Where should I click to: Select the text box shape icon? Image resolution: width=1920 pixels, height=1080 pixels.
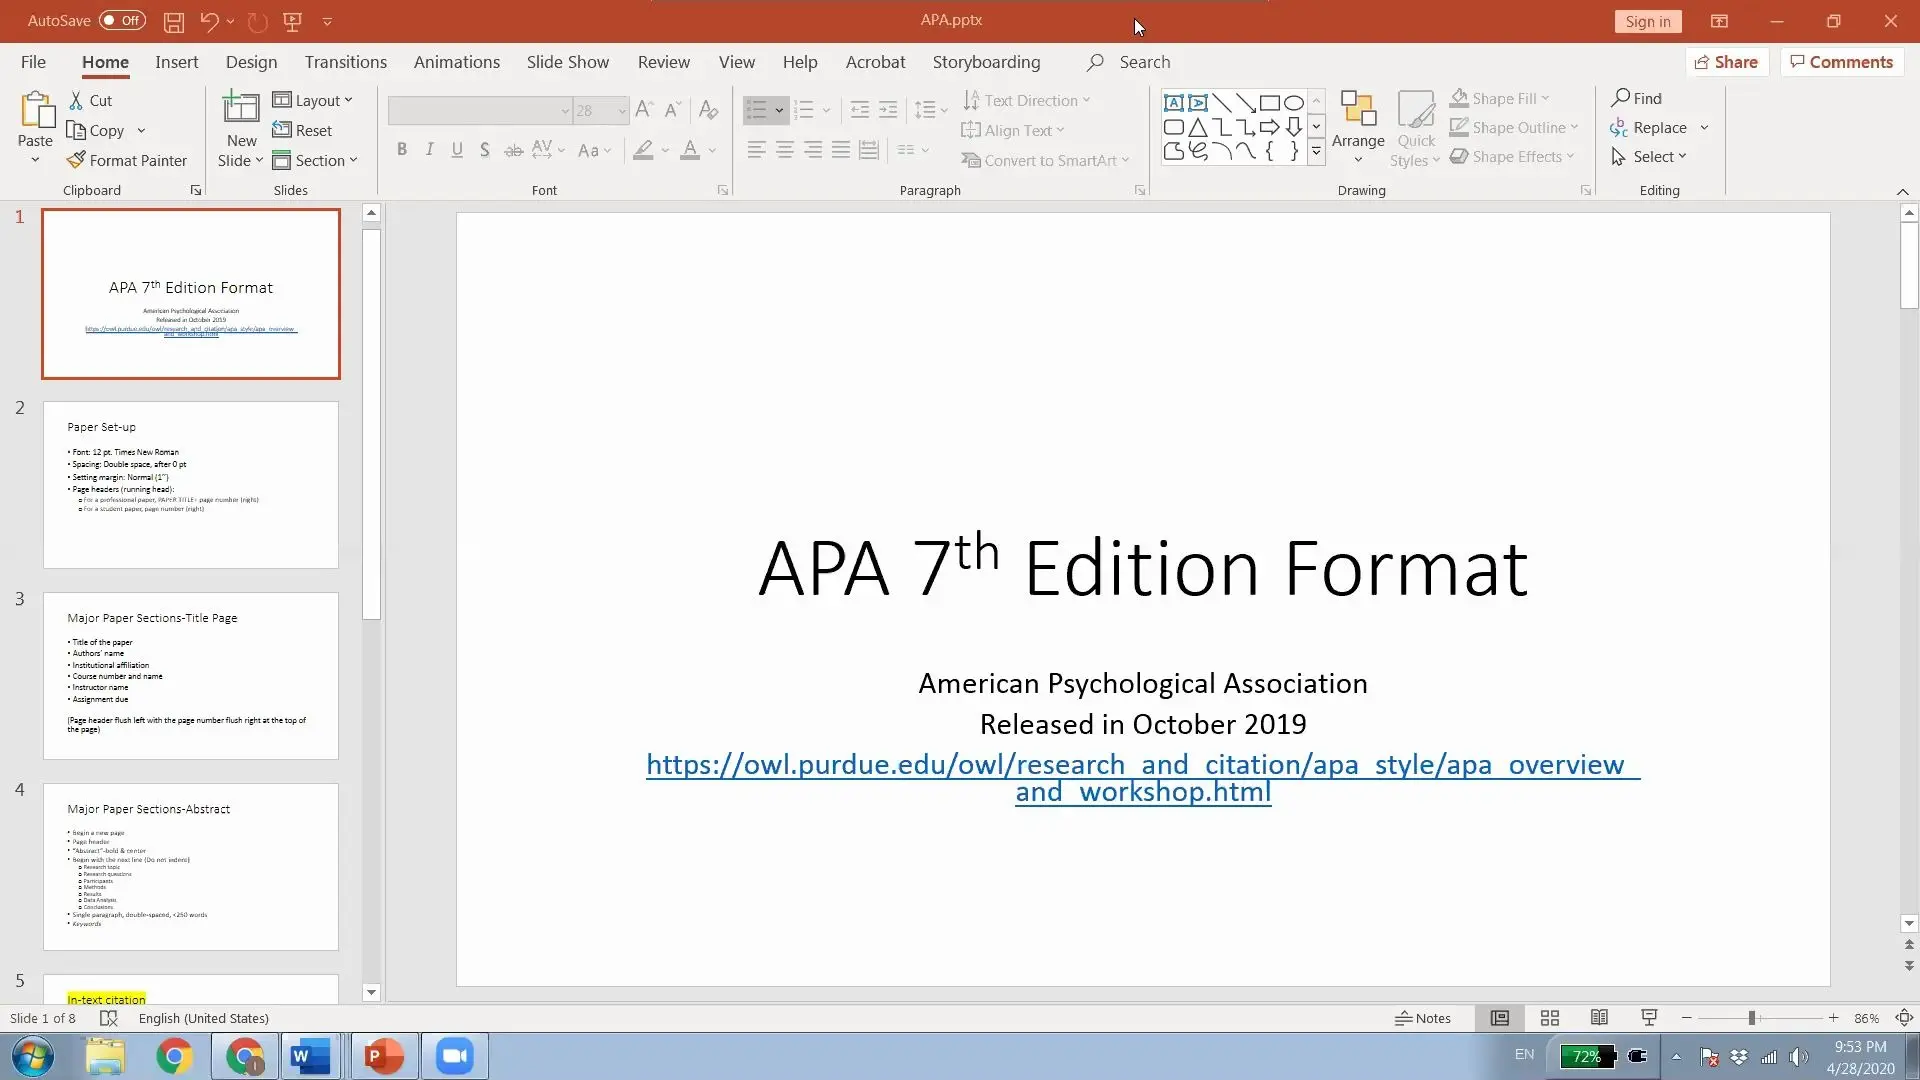point(1174,102)
